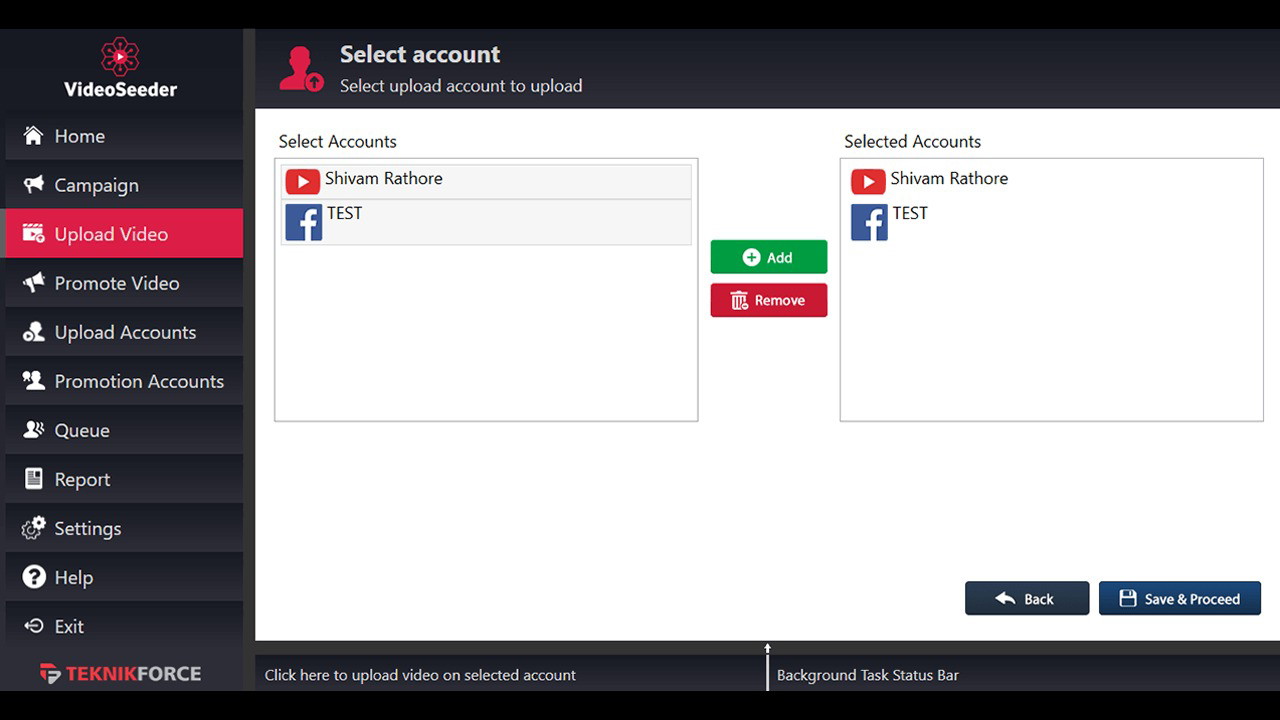Click the YouTube icon in Select Accounts list
The width and height of the screenshot is (1280, 720).
(302, 181)
